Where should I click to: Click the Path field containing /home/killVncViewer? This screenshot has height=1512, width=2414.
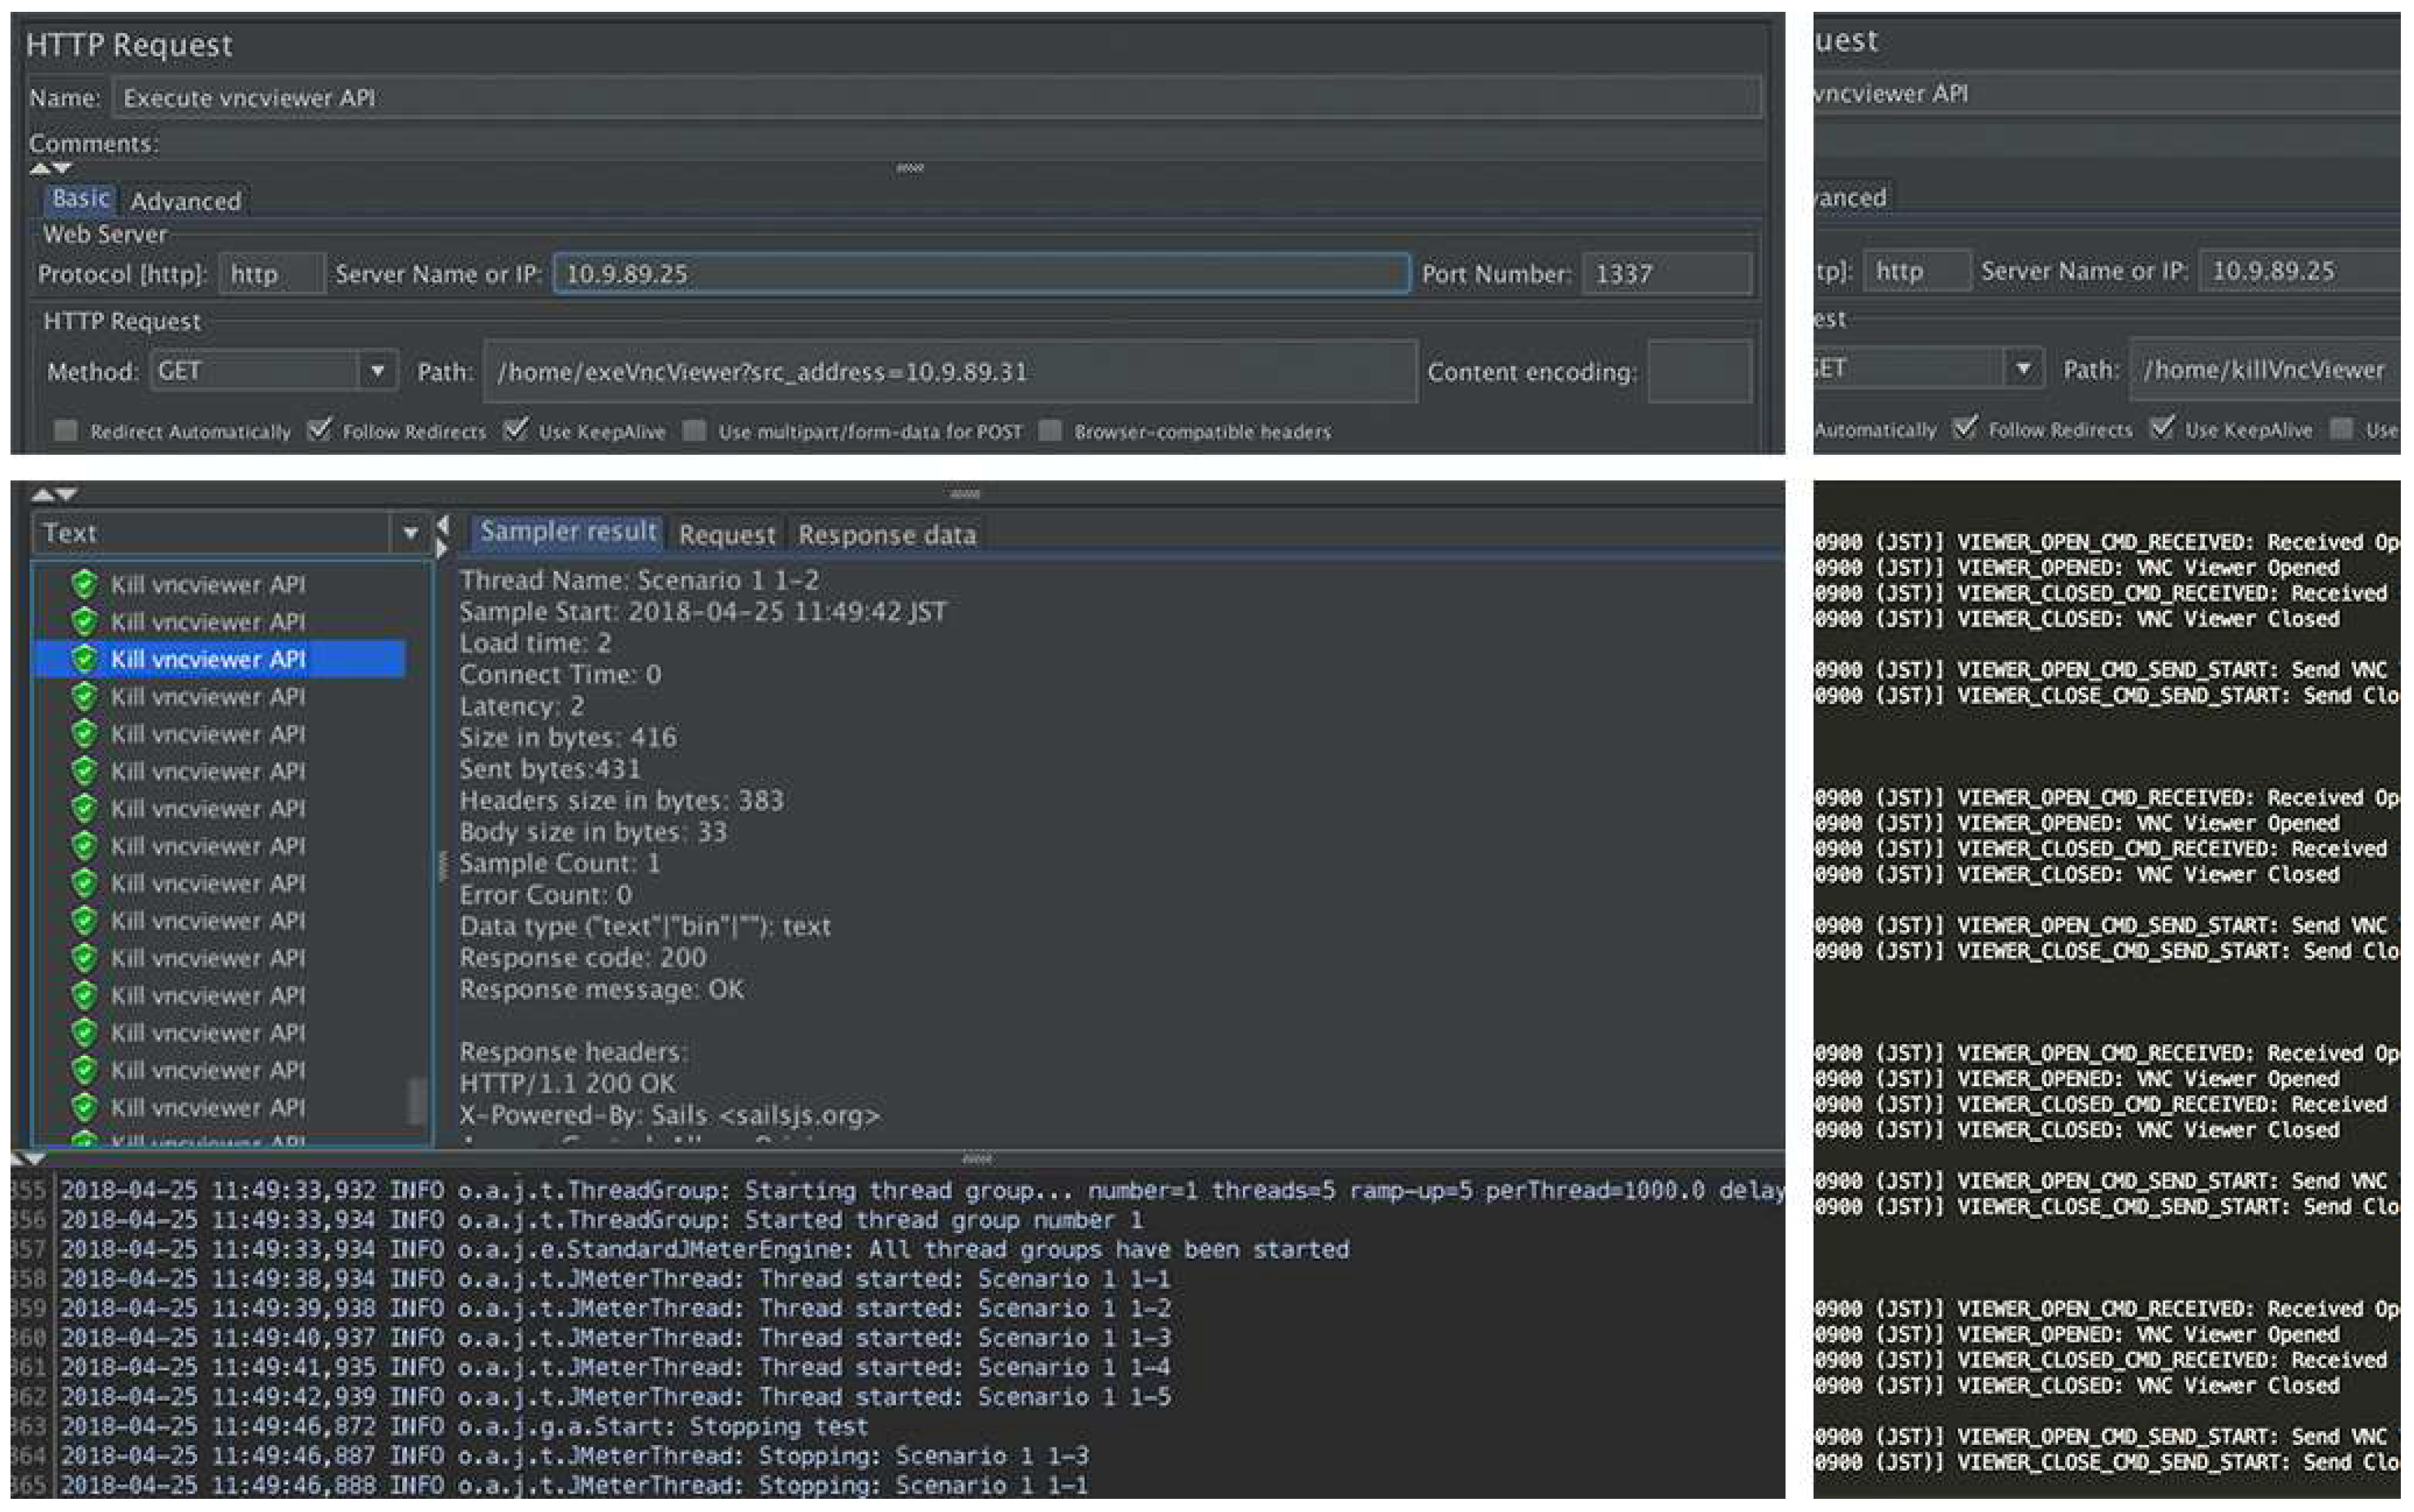click(x=2265, y=370)
